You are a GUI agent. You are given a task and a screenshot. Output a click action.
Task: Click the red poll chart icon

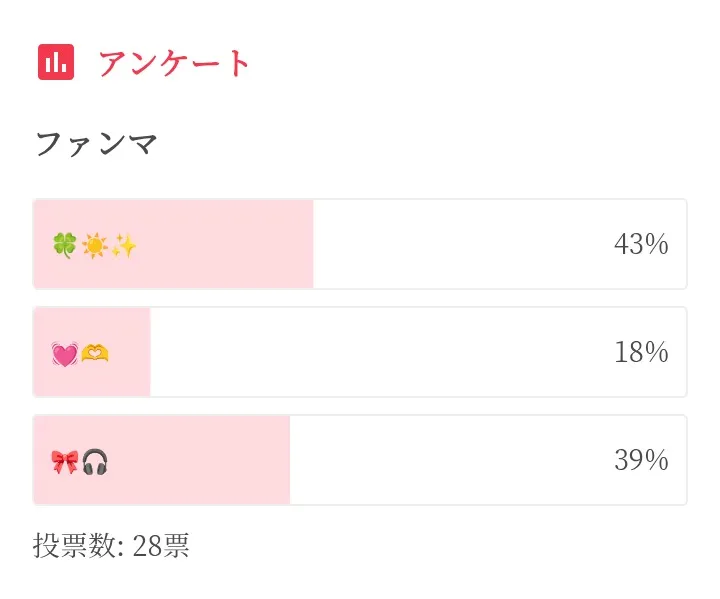click(x=56, y=63)
